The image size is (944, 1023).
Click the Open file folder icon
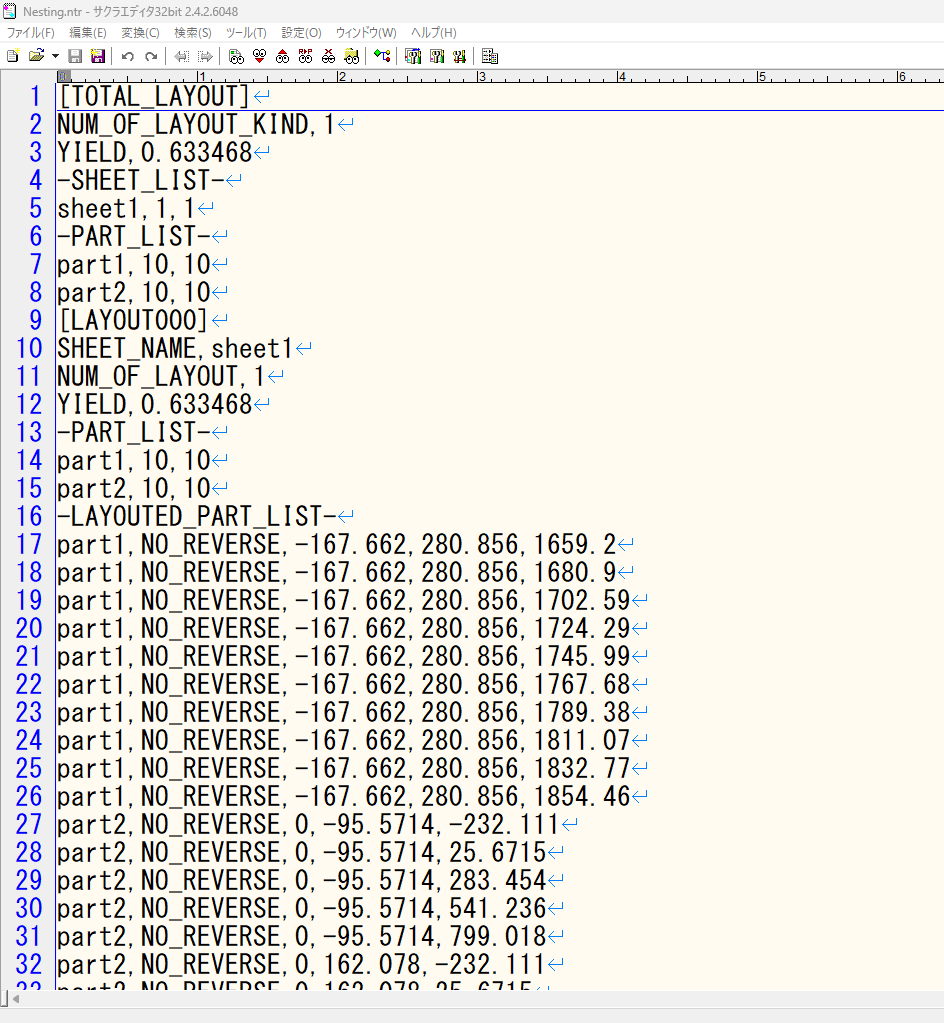click(x=36, y=56)
